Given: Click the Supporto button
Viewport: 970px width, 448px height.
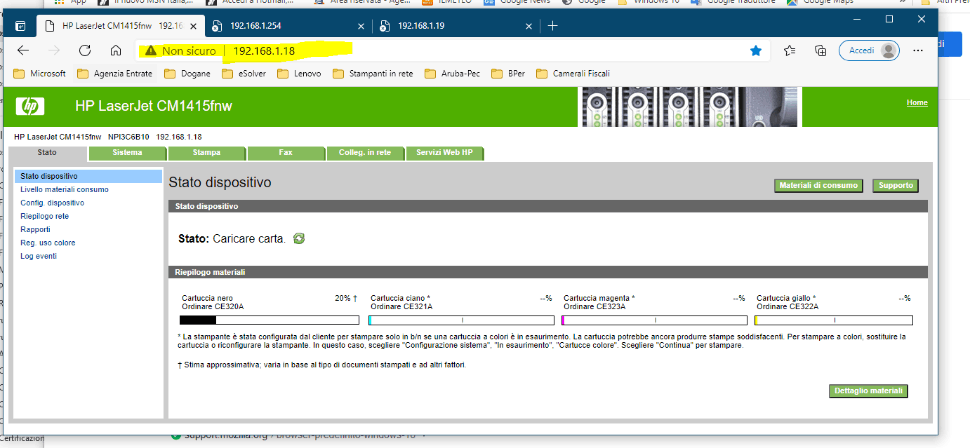Looking at the screenshot, I should pyautogui.click(x=895, y=186).
